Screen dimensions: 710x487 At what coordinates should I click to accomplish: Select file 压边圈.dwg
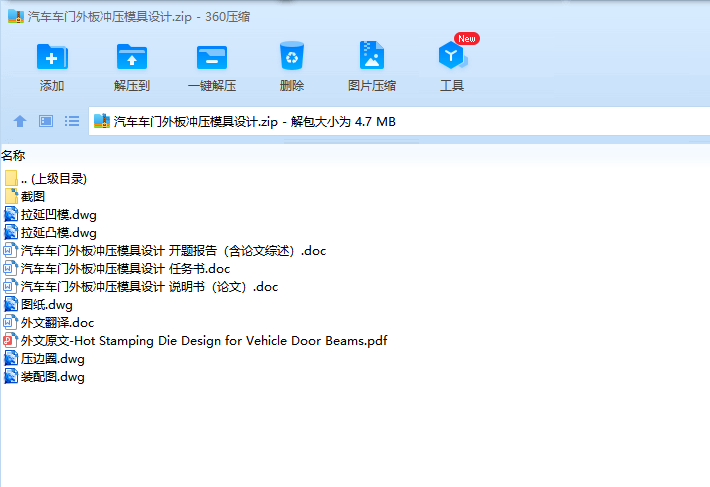44,359
